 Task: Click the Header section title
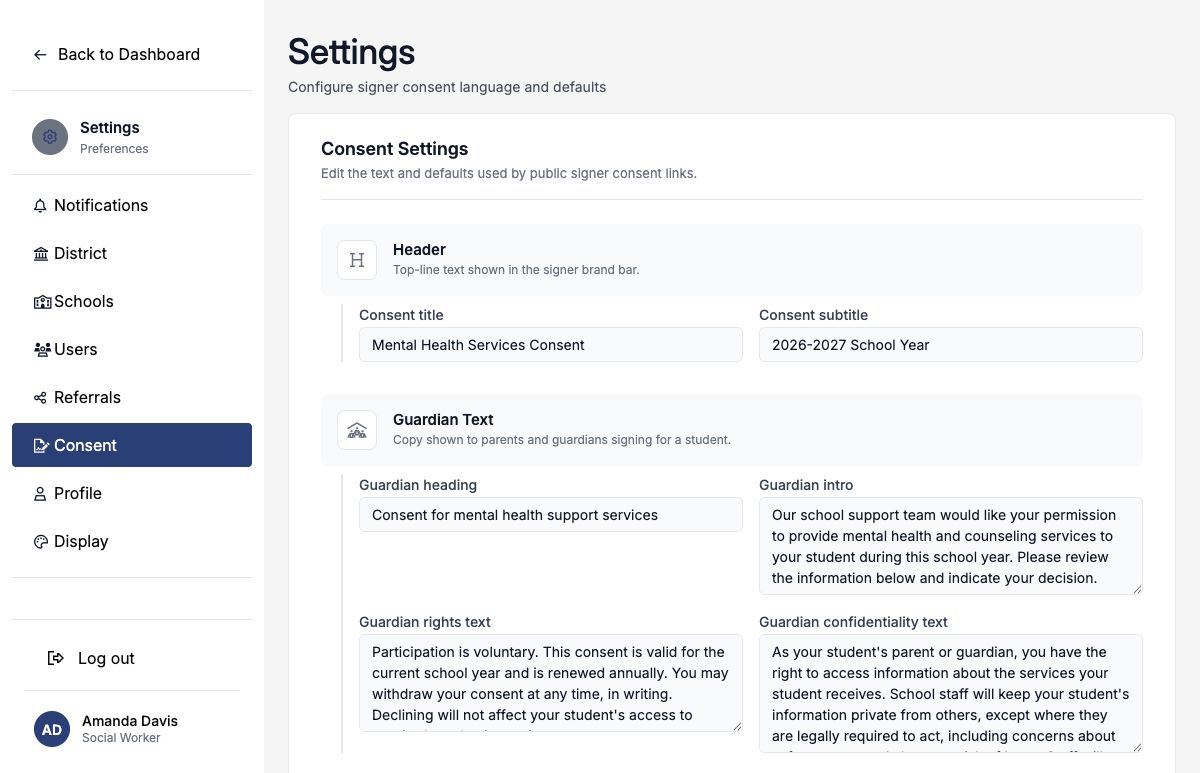tap(419, 250)
